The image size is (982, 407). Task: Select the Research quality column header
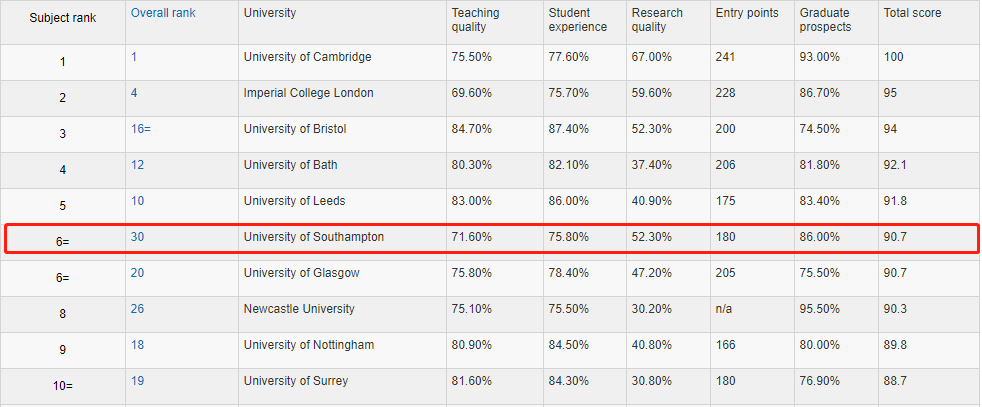657,20
